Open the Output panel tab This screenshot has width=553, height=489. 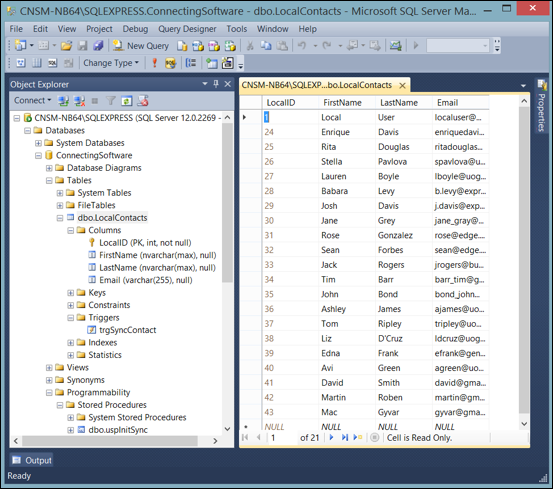point(31,460)
